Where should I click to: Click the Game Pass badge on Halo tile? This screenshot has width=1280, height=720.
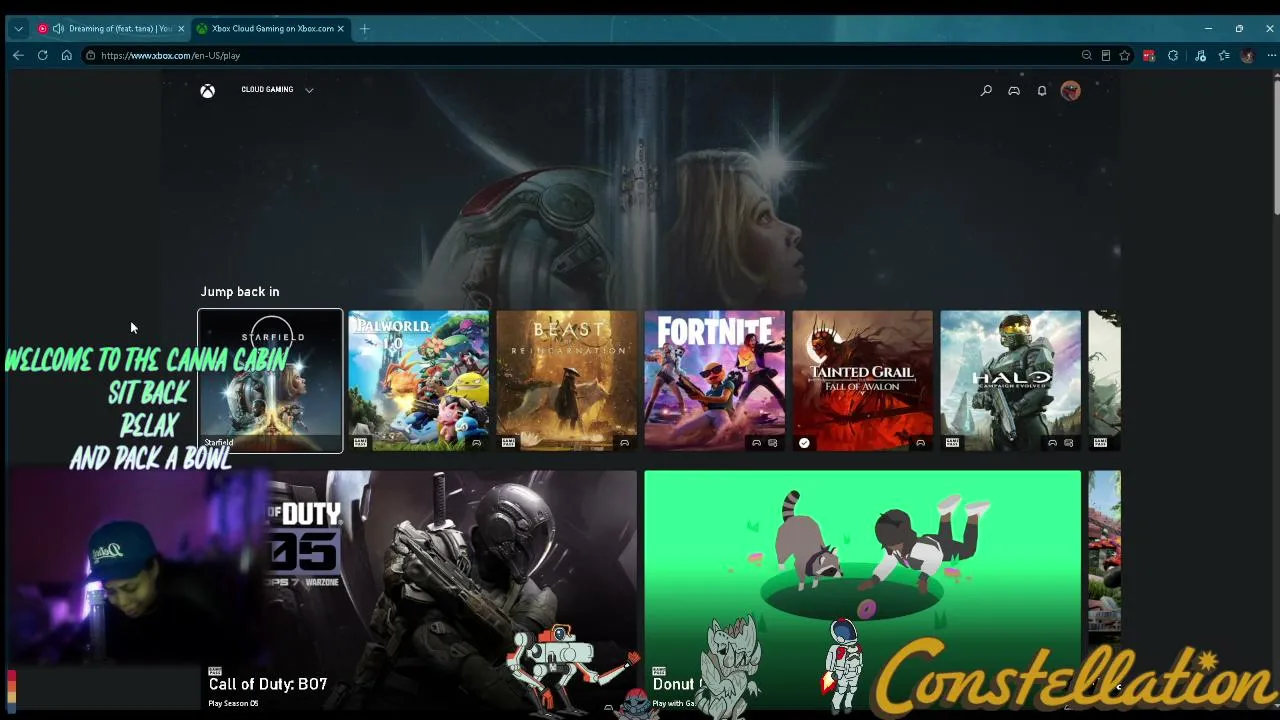[x=952, y=443]
